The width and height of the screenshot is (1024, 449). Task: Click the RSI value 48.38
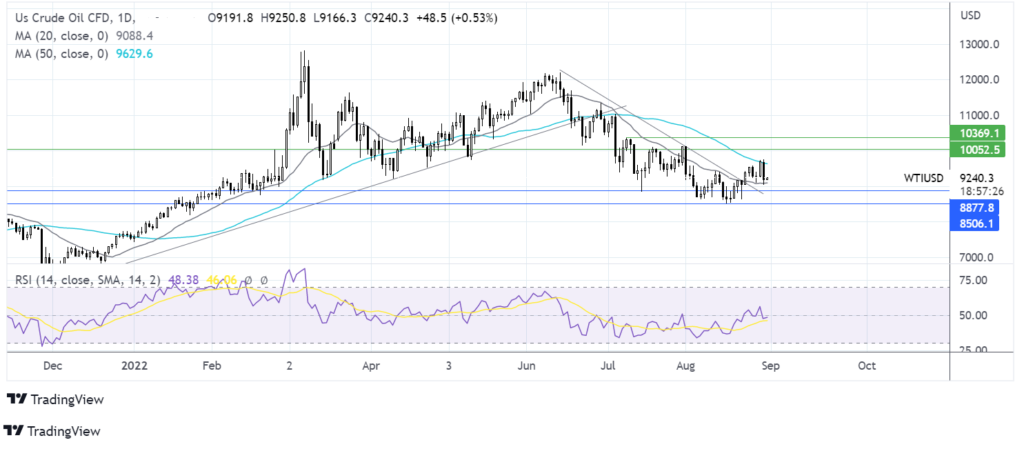(x=182, y=281)
